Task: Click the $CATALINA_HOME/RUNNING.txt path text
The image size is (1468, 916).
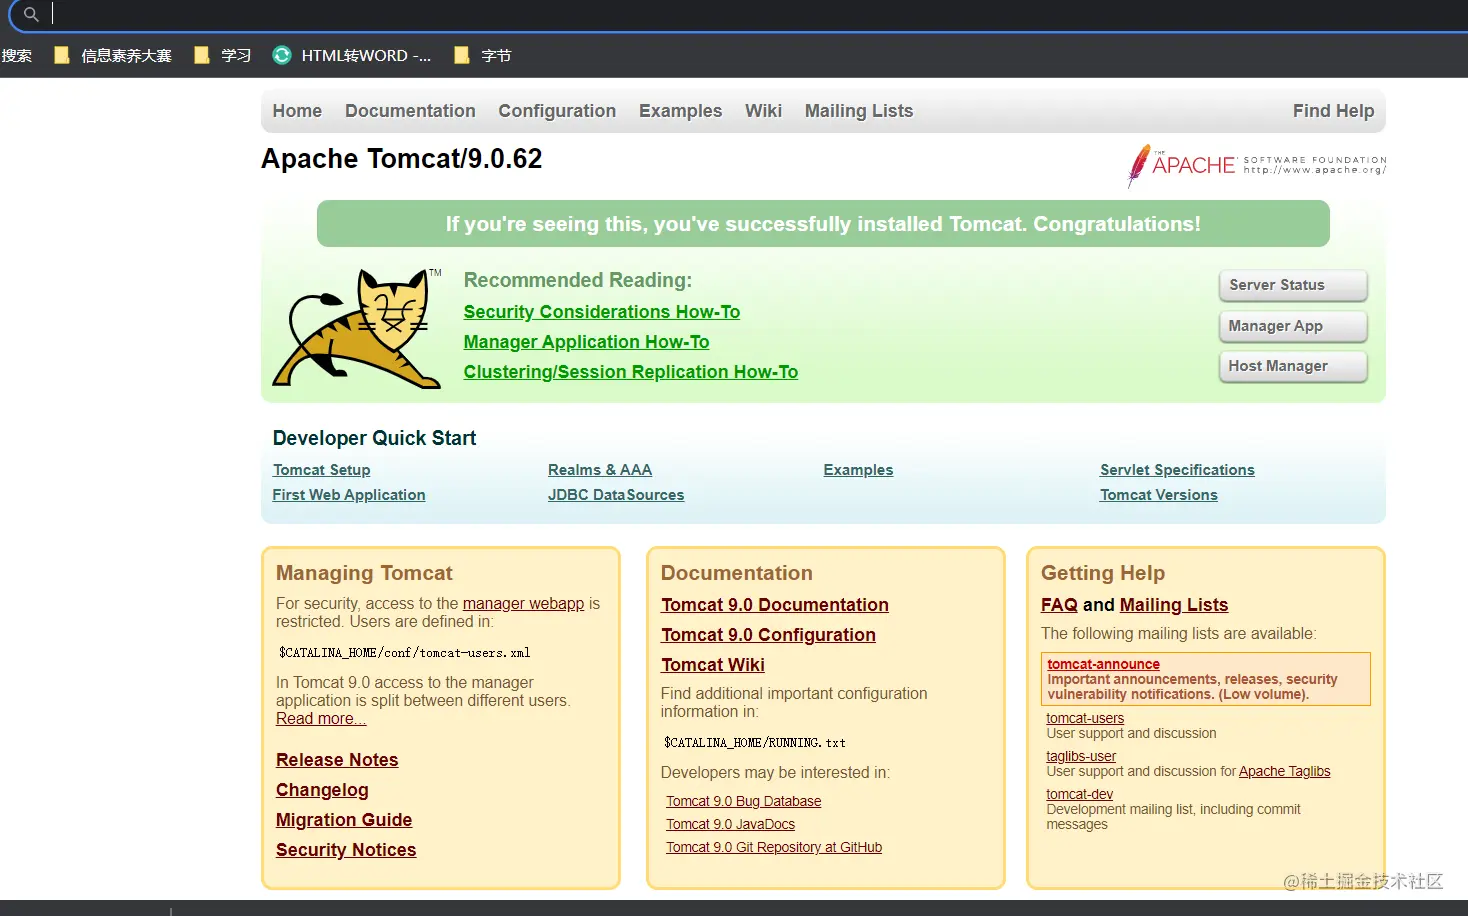Action: (755, 743)
